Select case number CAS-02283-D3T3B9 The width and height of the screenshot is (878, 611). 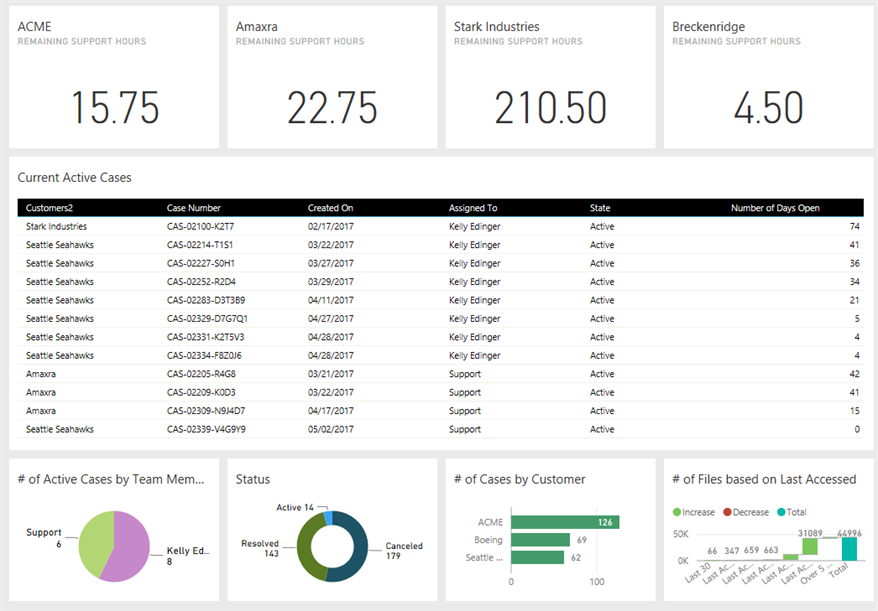coord(206,300)
